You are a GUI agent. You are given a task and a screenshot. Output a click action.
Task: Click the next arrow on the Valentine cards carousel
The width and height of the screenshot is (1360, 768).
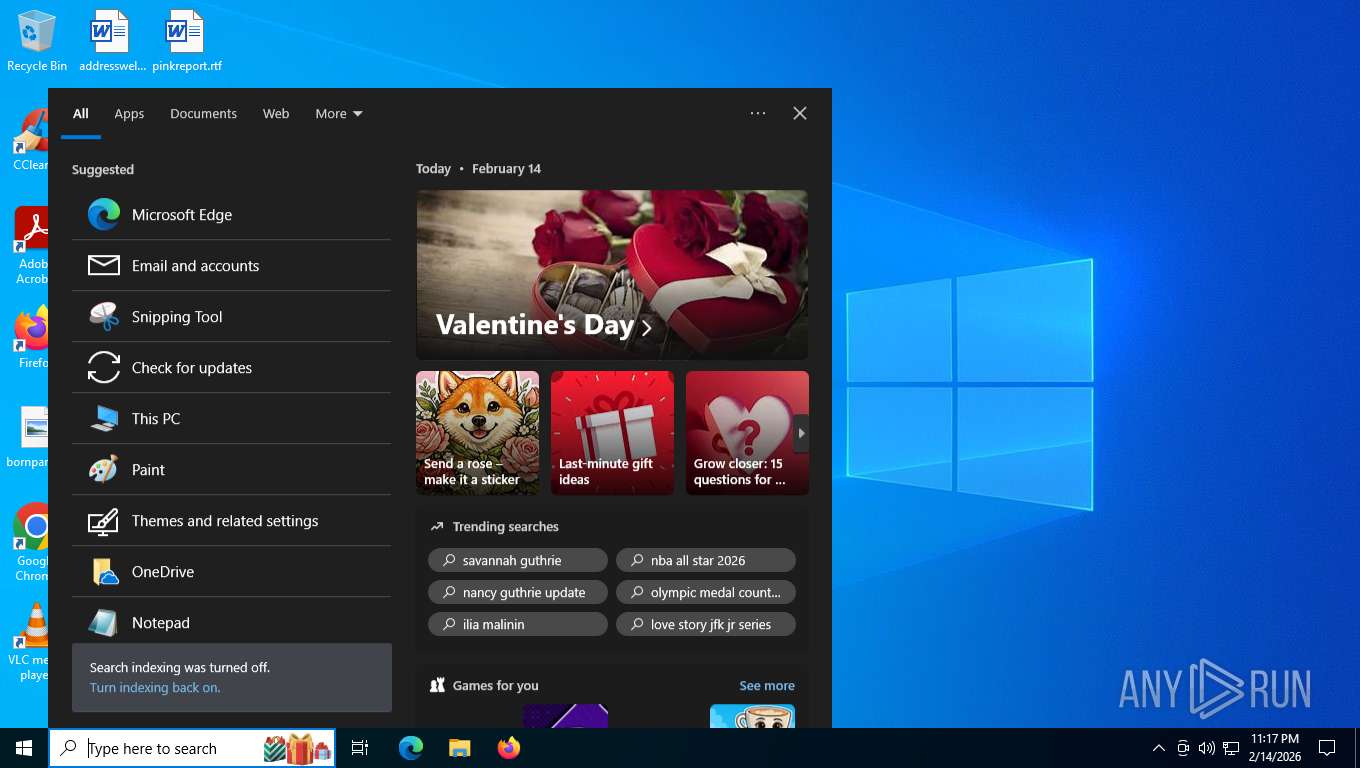(x=801, y=433)
